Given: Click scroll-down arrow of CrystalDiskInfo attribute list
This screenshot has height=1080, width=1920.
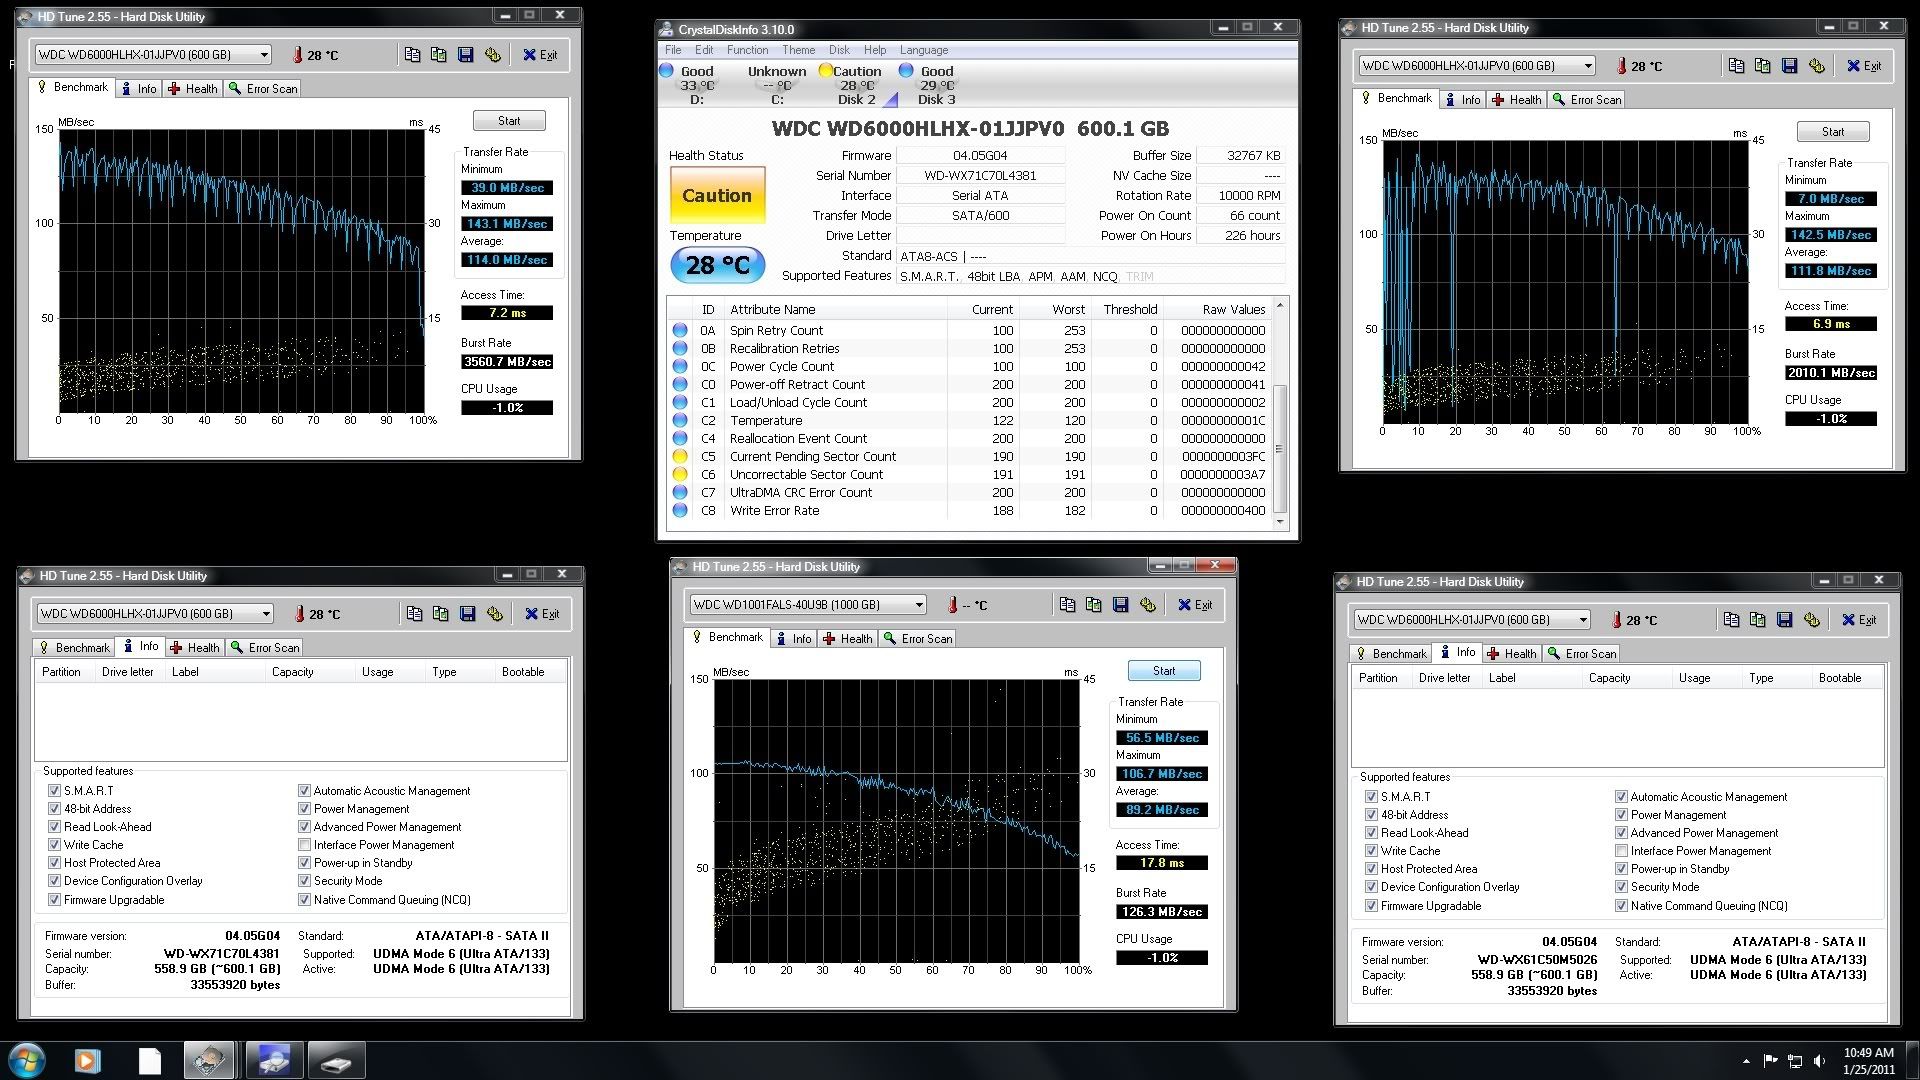Looking at the screenshot, I should point(1279,522).
